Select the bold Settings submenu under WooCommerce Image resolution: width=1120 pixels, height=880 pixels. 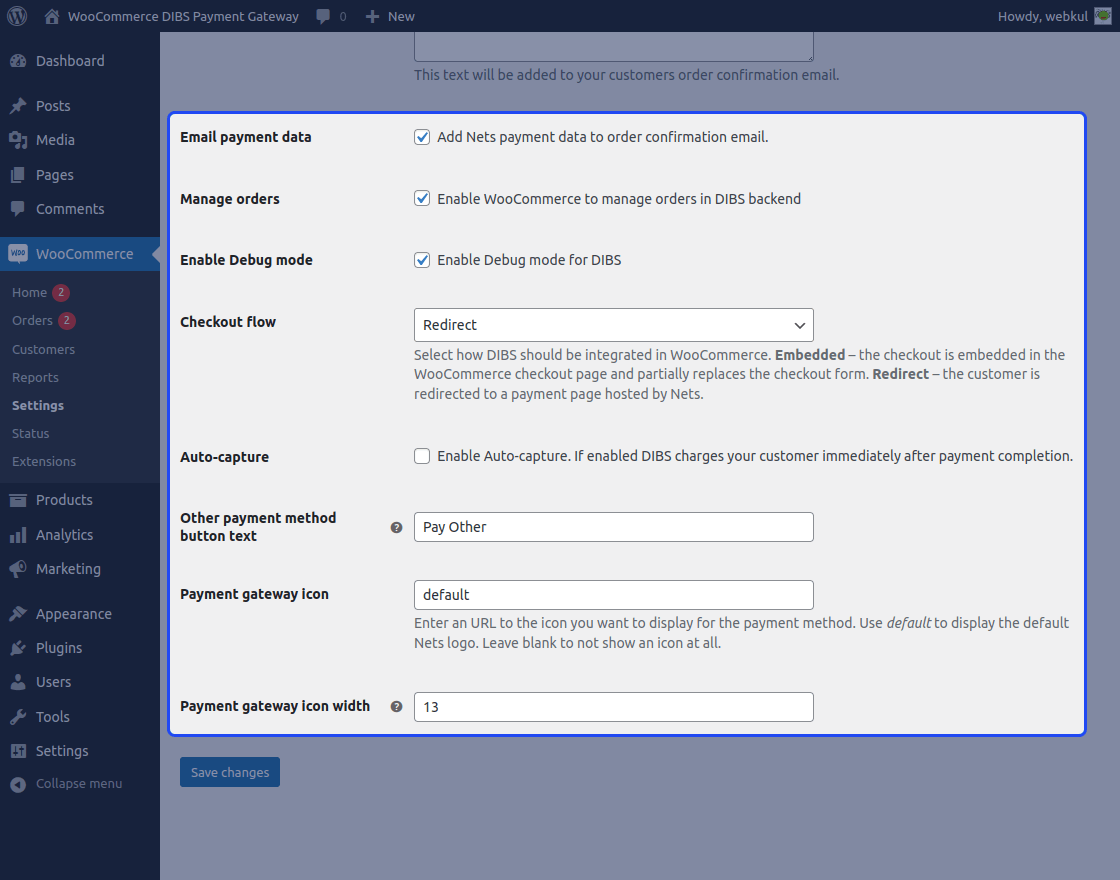(x=38, y=406)
